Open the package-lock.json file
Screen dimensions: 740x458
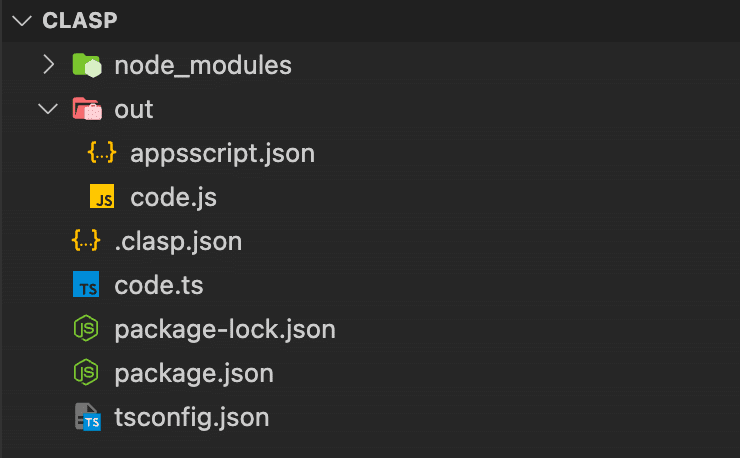click(x=225, y=329)
